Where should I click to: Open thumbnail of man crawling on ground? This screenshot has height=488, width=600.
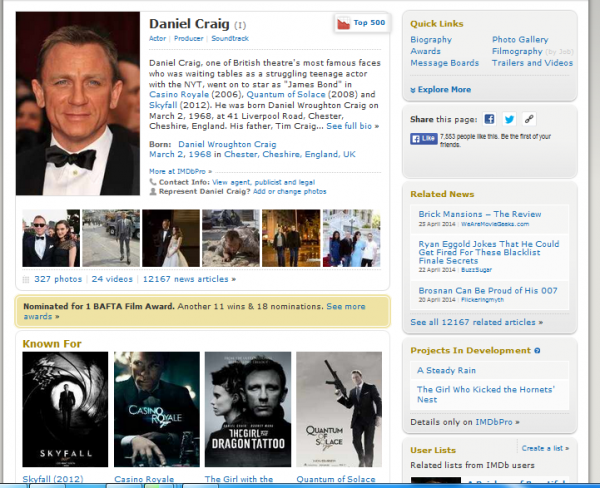pos(231,238)
